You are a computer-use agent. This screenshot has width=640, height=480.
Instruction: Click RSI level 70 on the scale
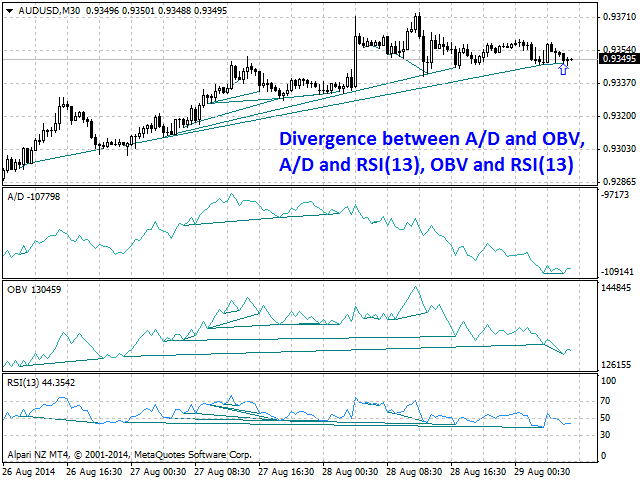(605, 401)
